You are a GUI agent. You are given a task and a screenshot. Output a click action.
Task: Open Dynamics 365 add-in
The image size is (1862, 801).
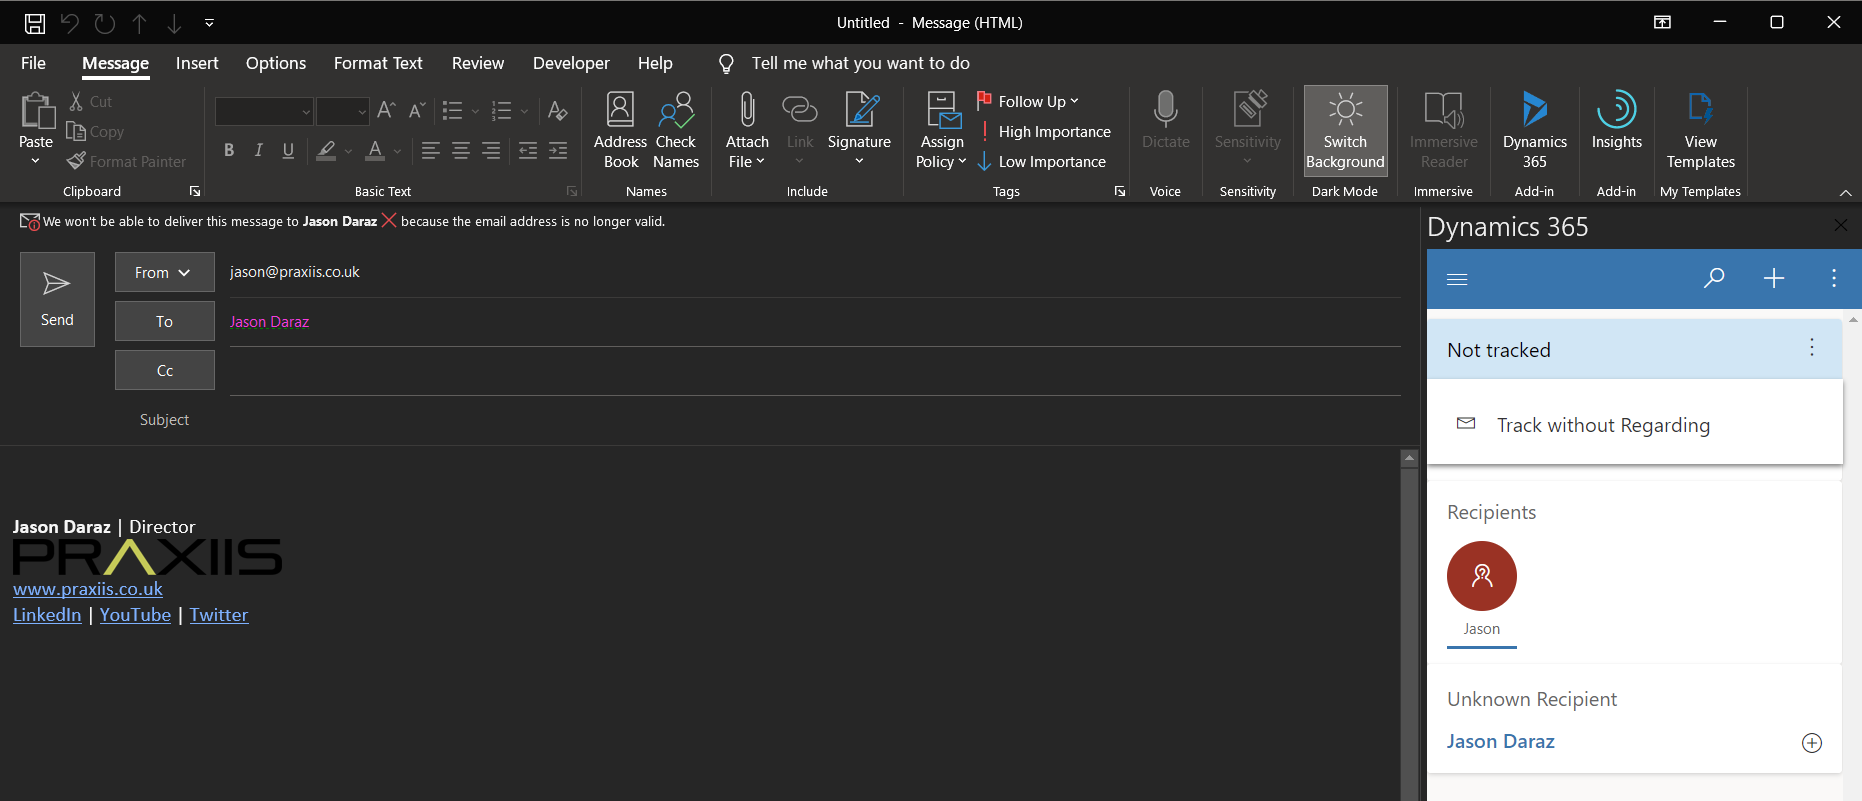pos(1534,130)
